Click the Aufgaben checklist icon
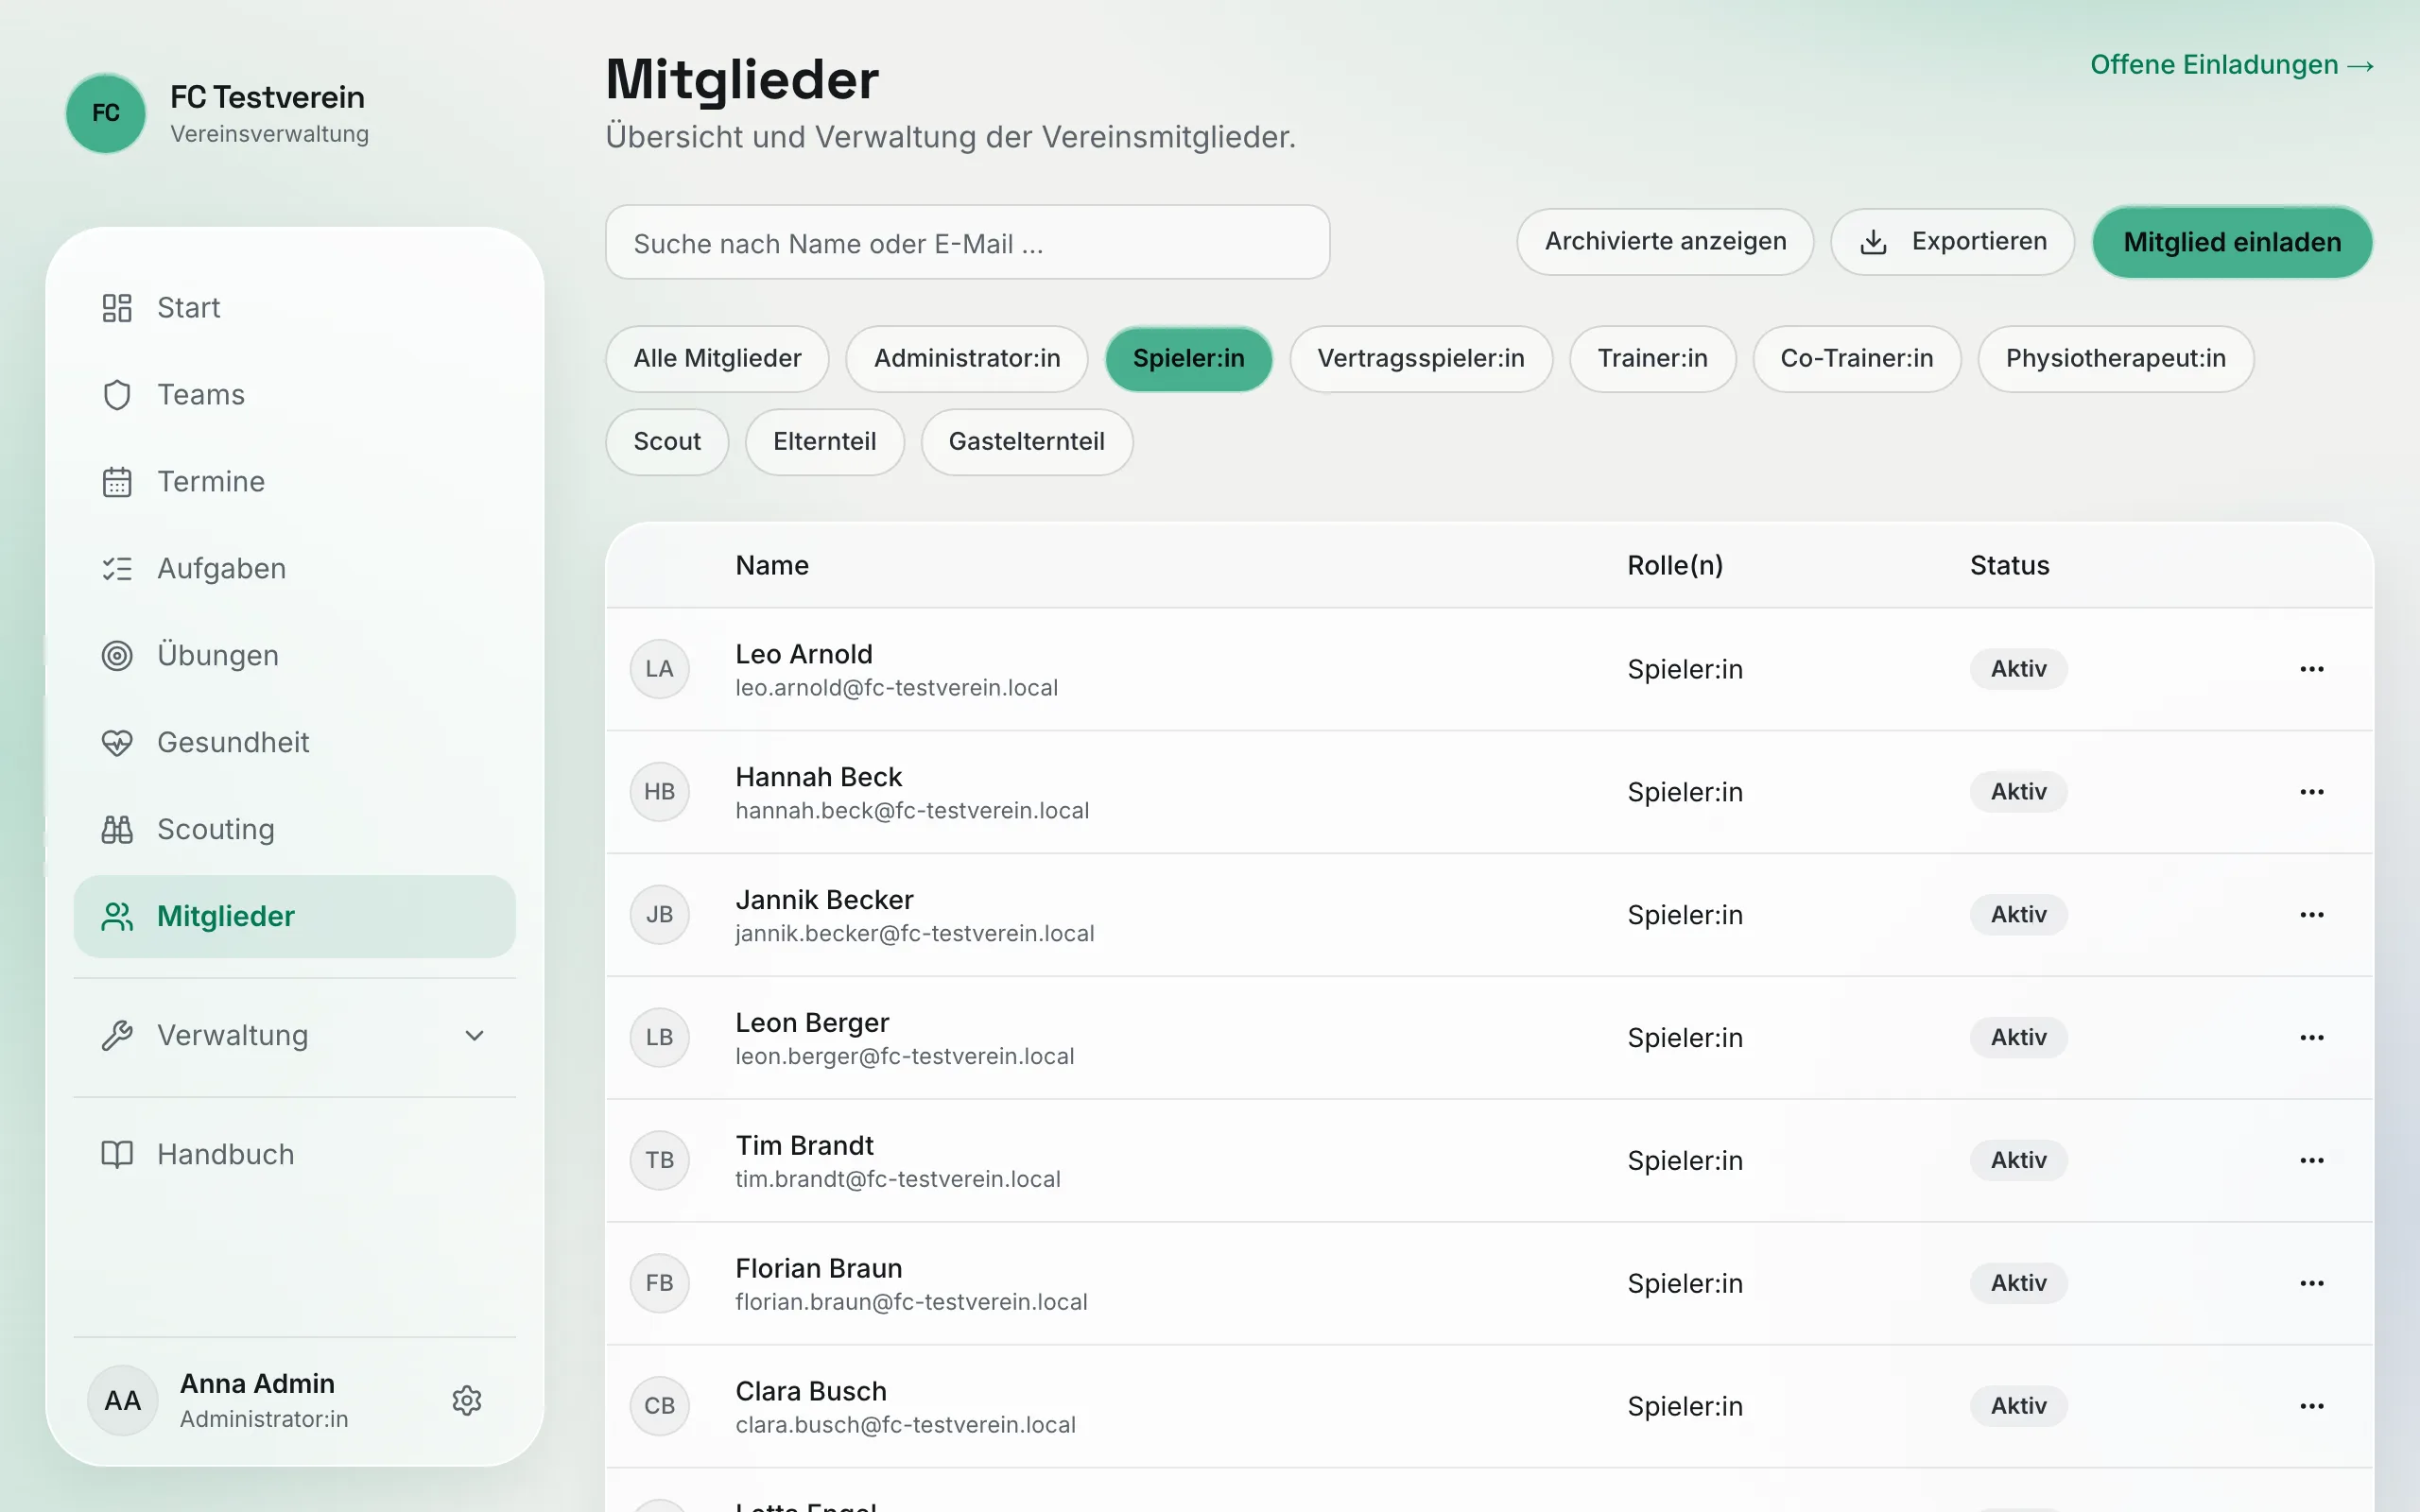This screenshot has width=2420, height=1512. point(117,569)
